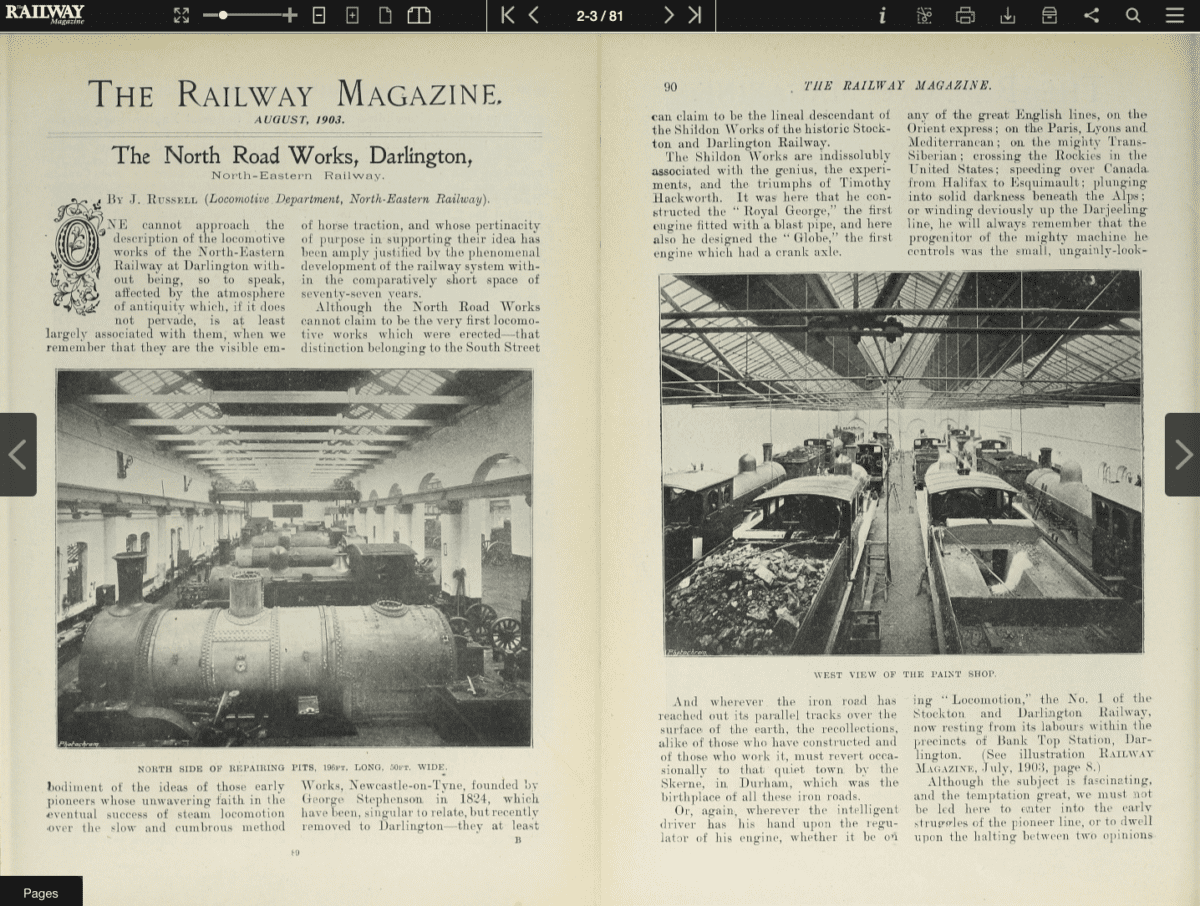This screenshot has height=906, width=1200.
Task: Click the Railway Magazine logo
Action: point(44,14)
